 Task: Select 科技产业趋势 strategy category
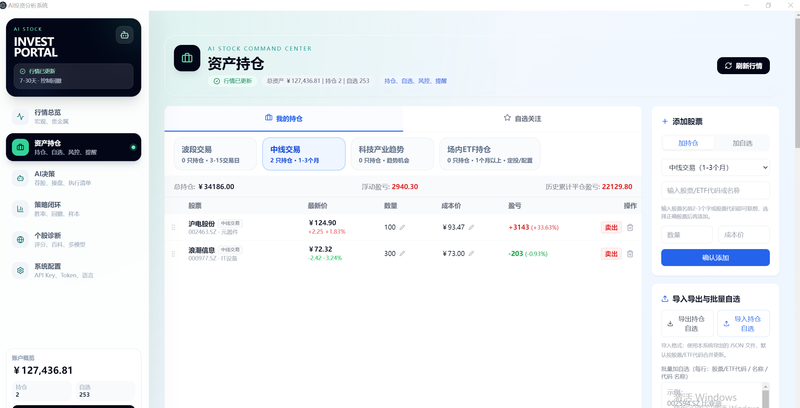[x=392, y=154]
